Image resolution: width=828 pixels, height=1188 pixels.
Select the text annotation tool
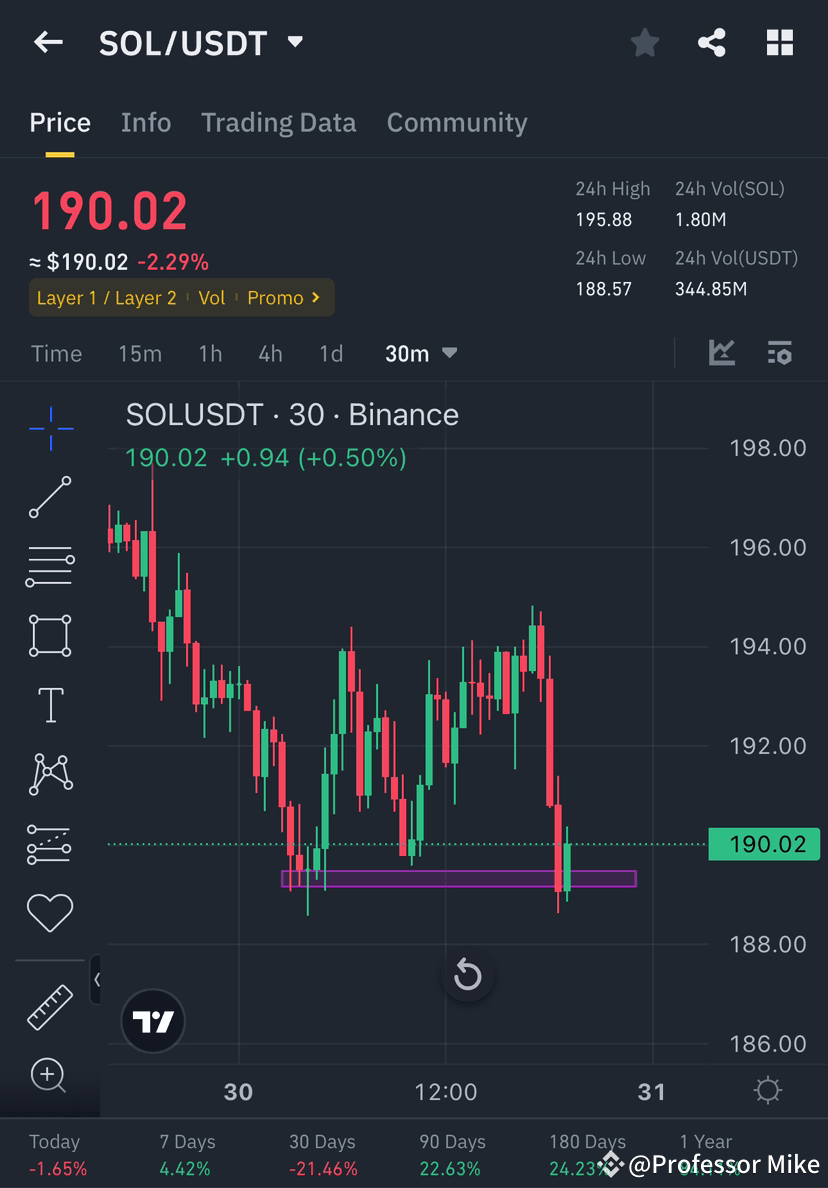click(50, 705)
